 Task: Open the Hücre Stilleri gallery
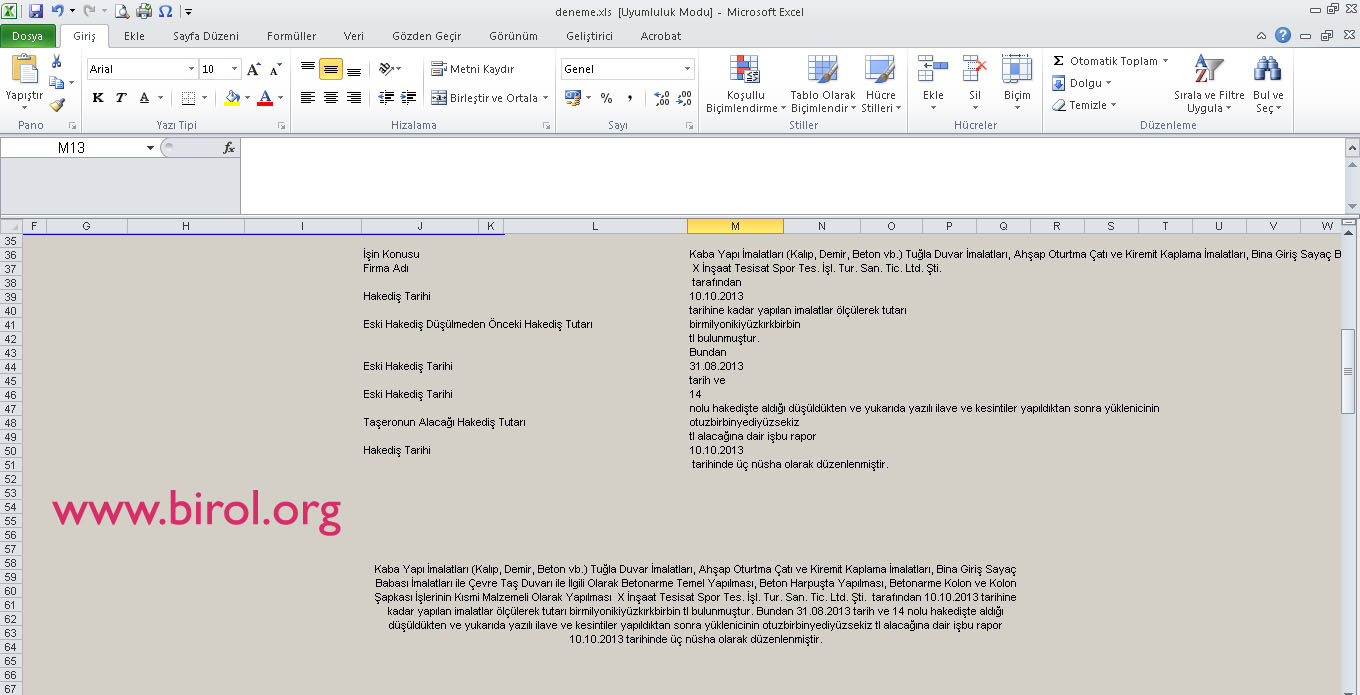[x=881, y=84]
